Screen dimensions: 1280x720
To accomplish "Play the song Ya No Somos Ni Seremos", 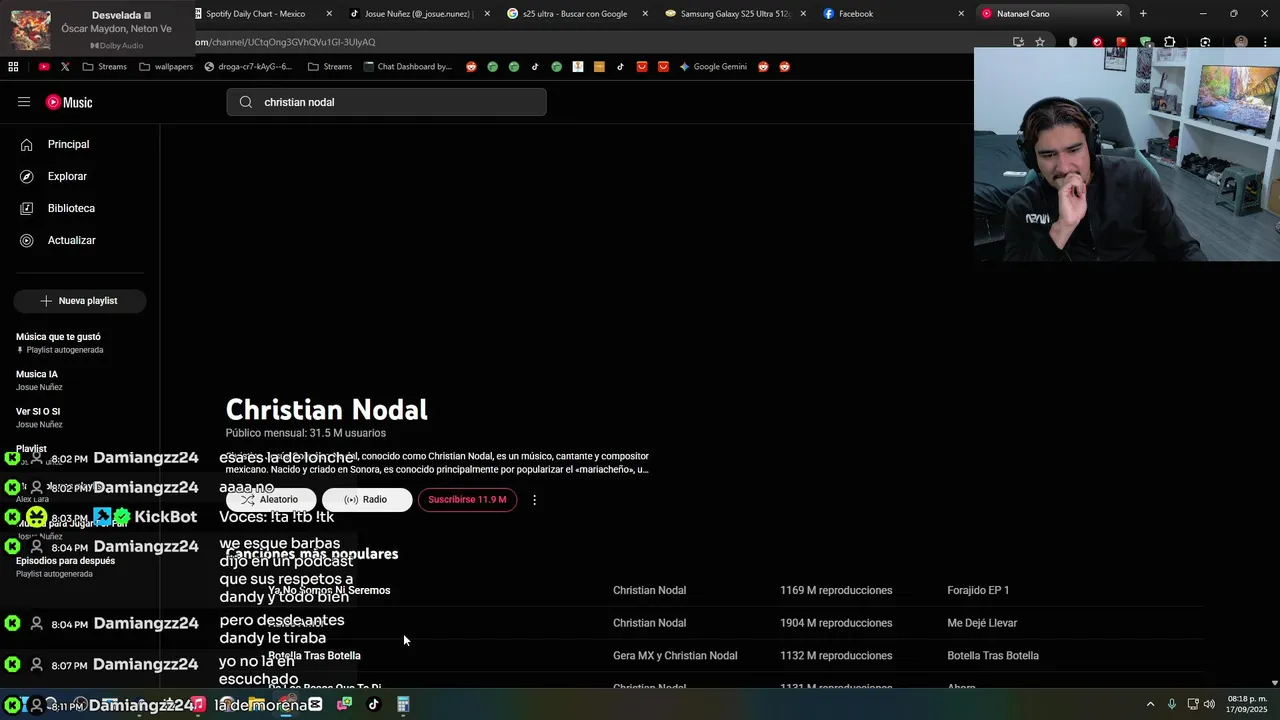I will [x=329, y=590].
